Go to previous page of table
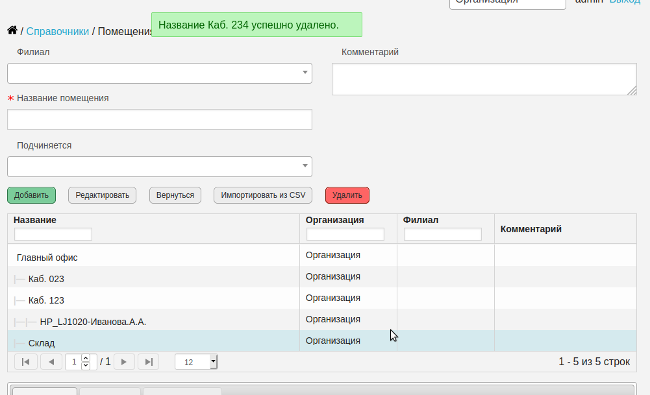Viewport: 650px width, 395px height. 51,362
